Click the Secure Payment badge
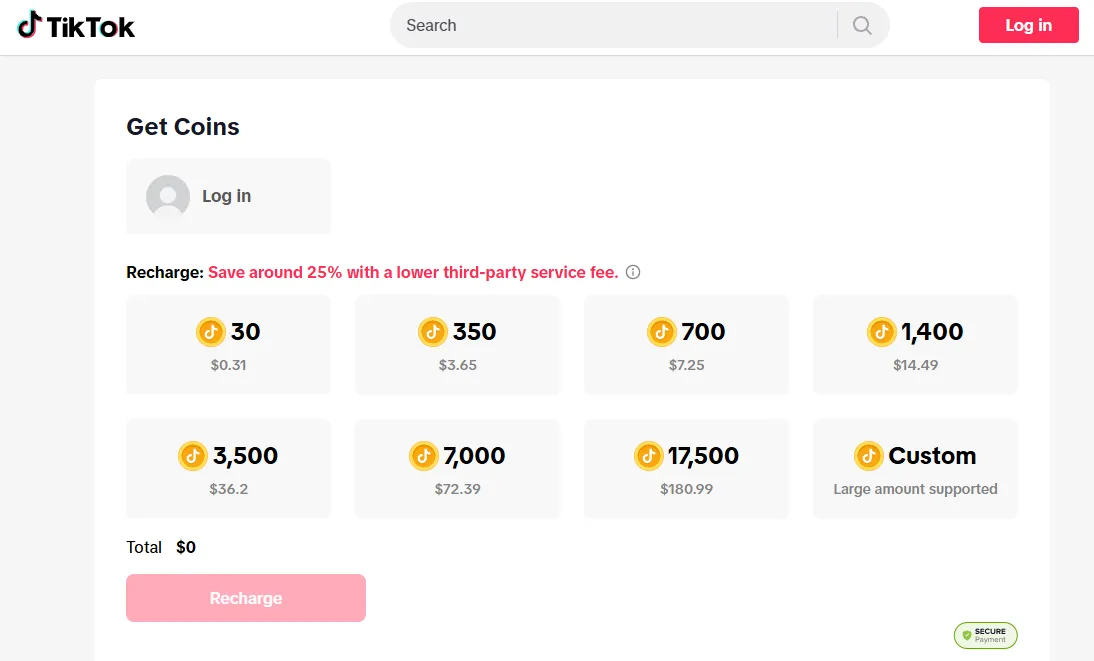Image resolution: width=1094 pixels, height=661 pixels. click(985, 635)
